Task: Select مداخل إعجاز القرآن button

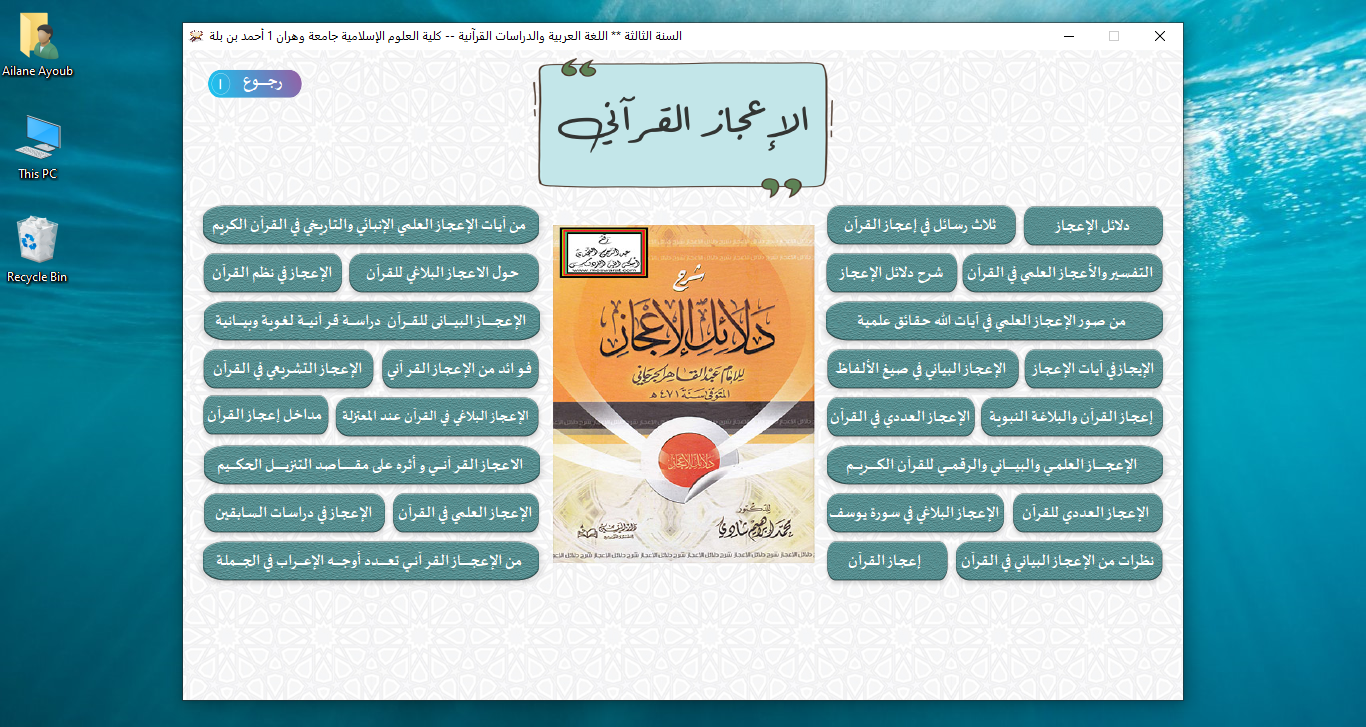Action: pos(265,414)
